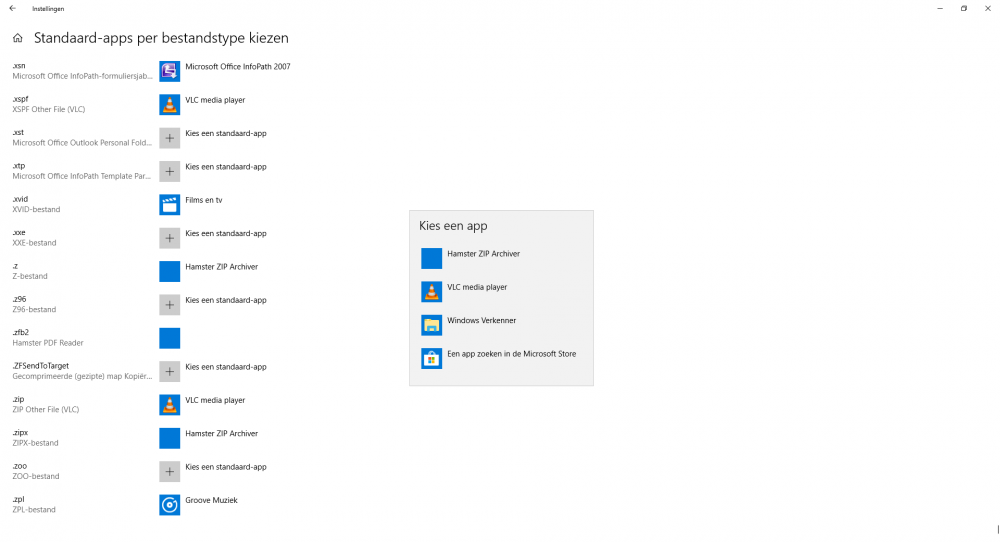Click Z-bestand description text
Image resolution: width=1000 pixels, height=542 pixels.
30,276
